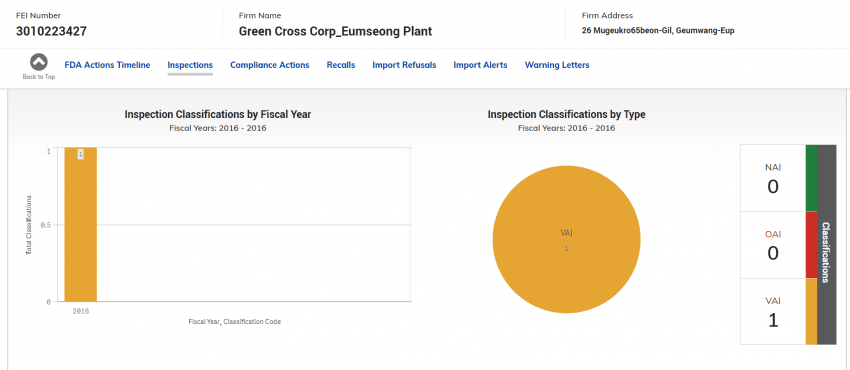850x370 pixels.
Task: Click the VAI orange pie slice
Action: pyautogui.click(x=566, y=239)
